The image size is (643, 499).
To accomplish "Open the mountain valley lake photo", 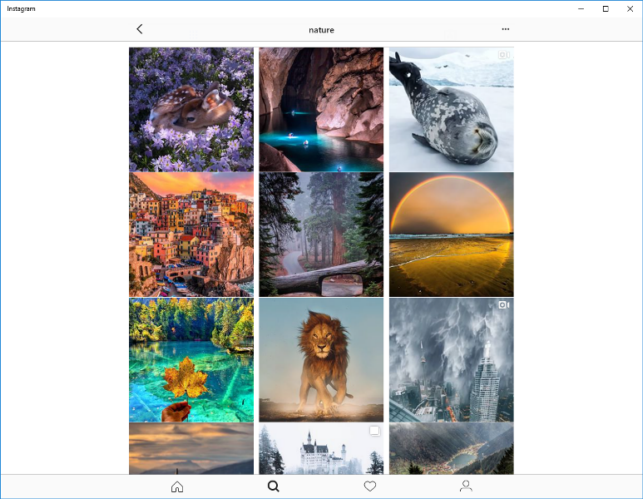I will point(451,449).
